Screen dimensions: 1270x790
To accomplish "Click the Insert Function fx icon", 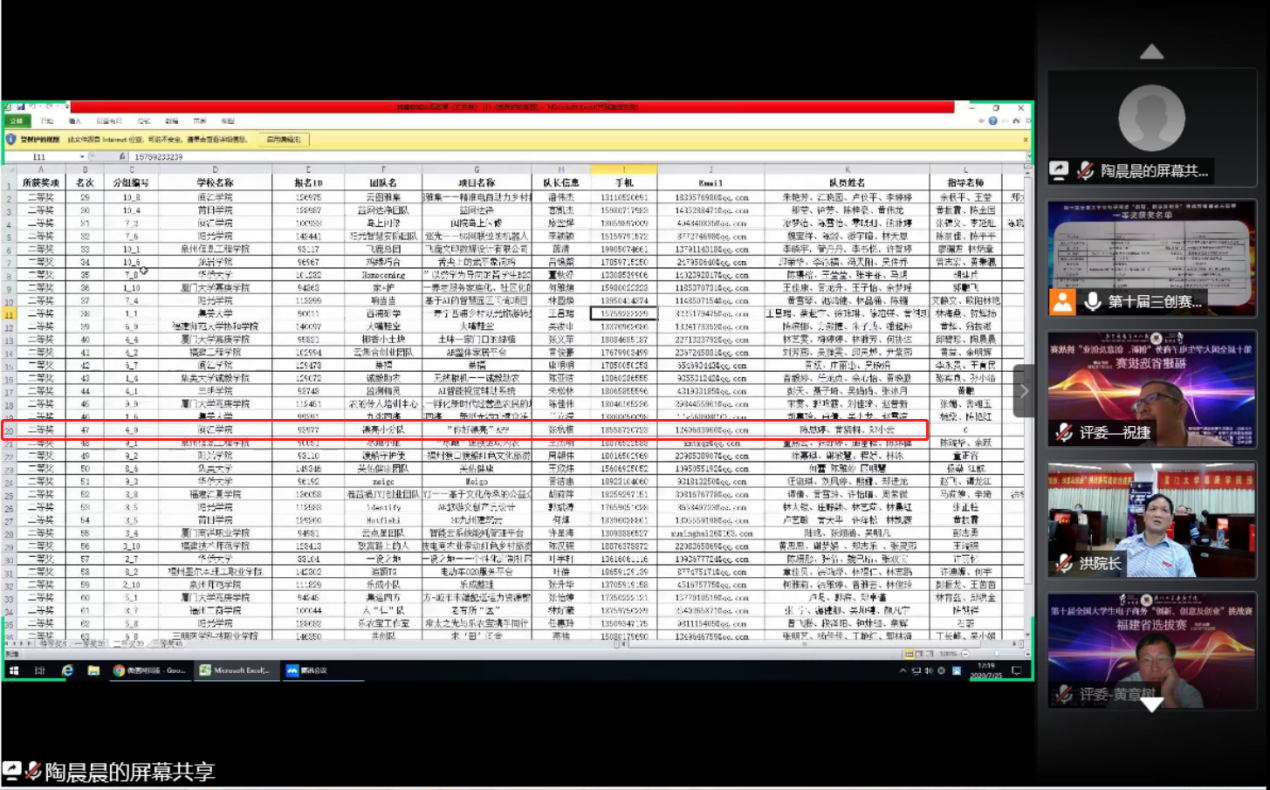I will click(121, 157).
